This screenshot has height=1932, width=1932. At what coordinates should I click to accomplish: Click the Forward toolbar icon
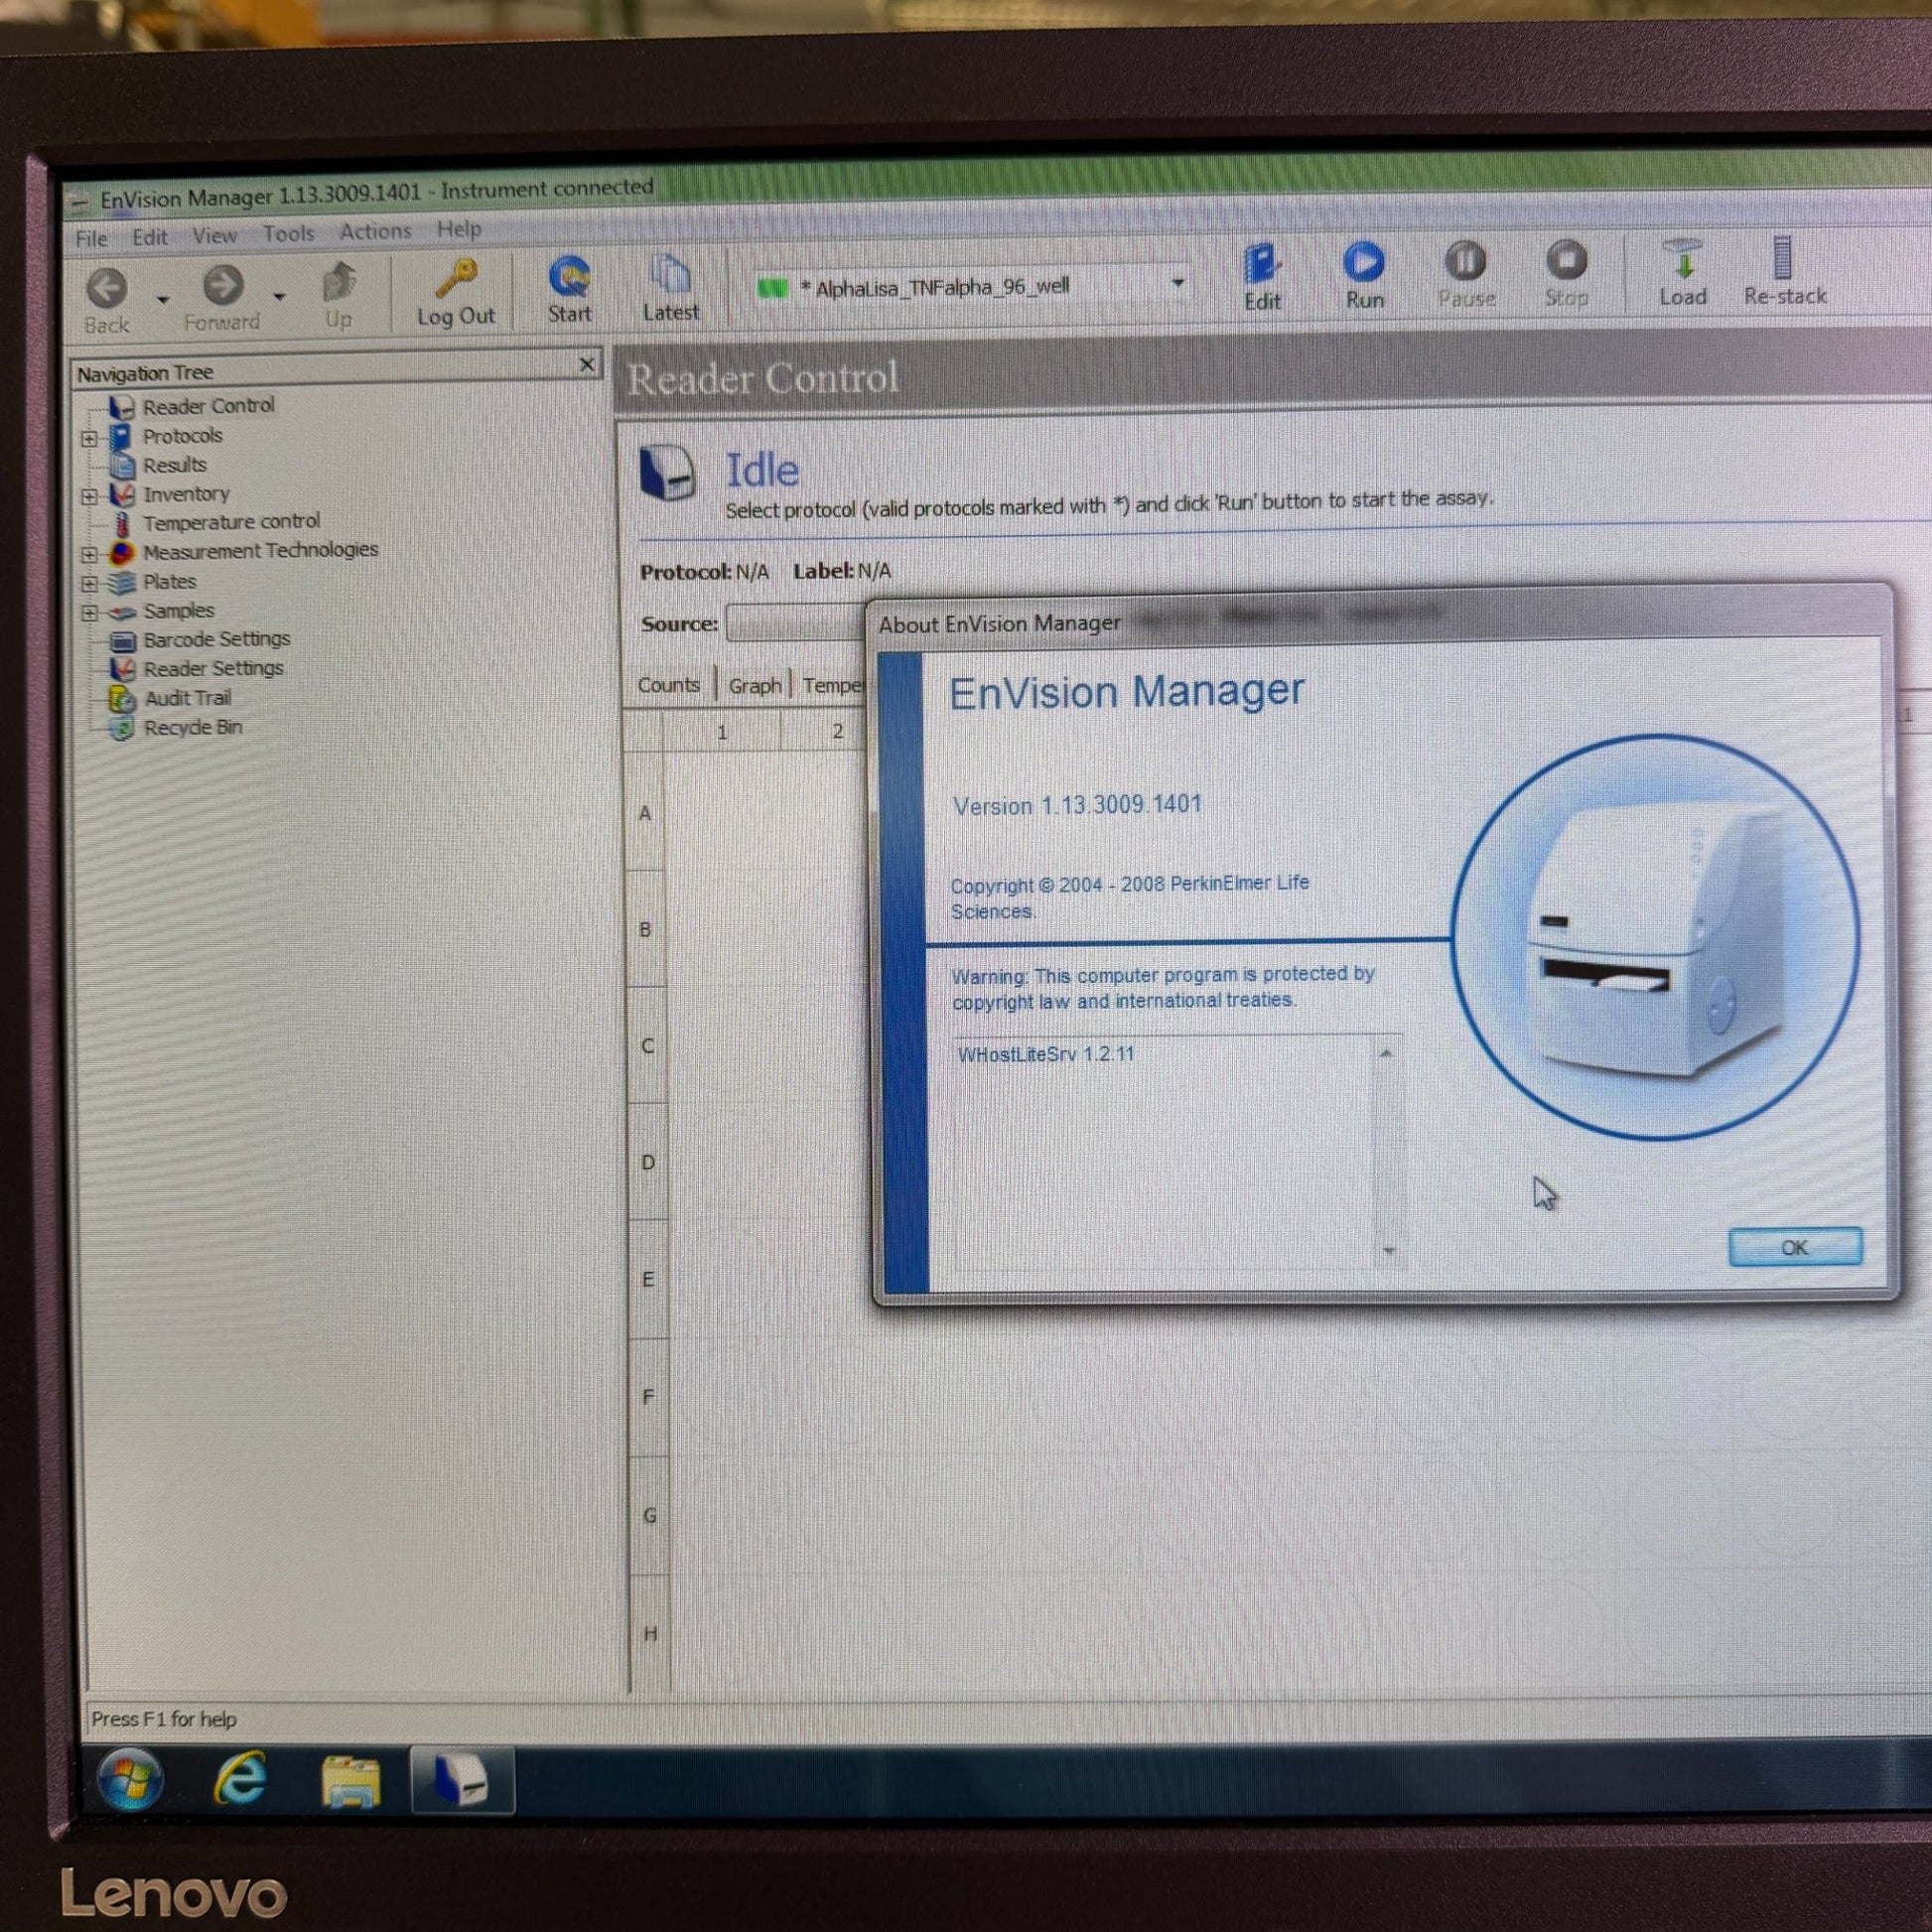223,286
